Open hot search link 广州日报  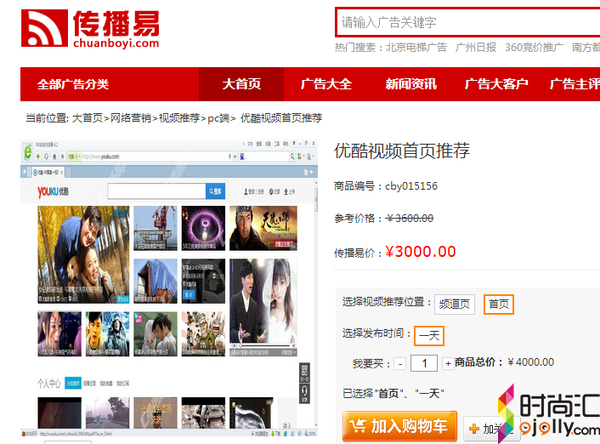476,47
